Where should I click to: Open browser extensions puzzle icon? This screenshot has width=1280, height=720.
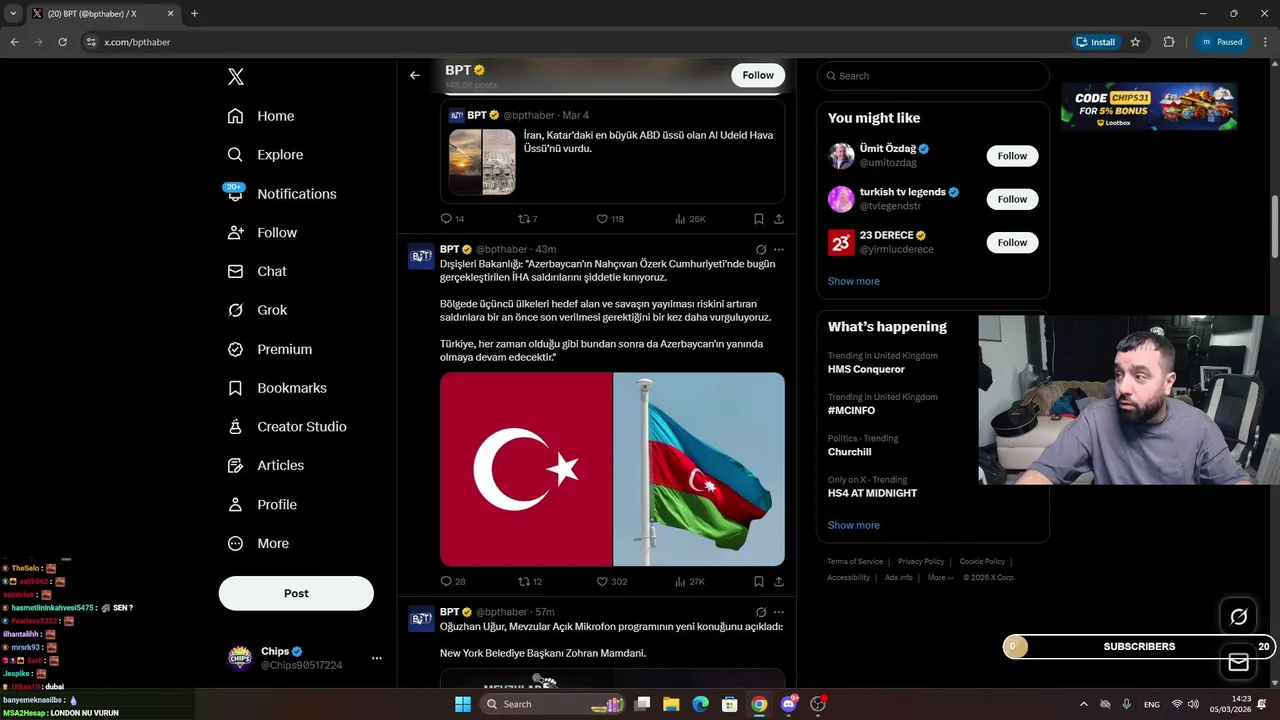pyautogui.click(x=1169, y=42)
